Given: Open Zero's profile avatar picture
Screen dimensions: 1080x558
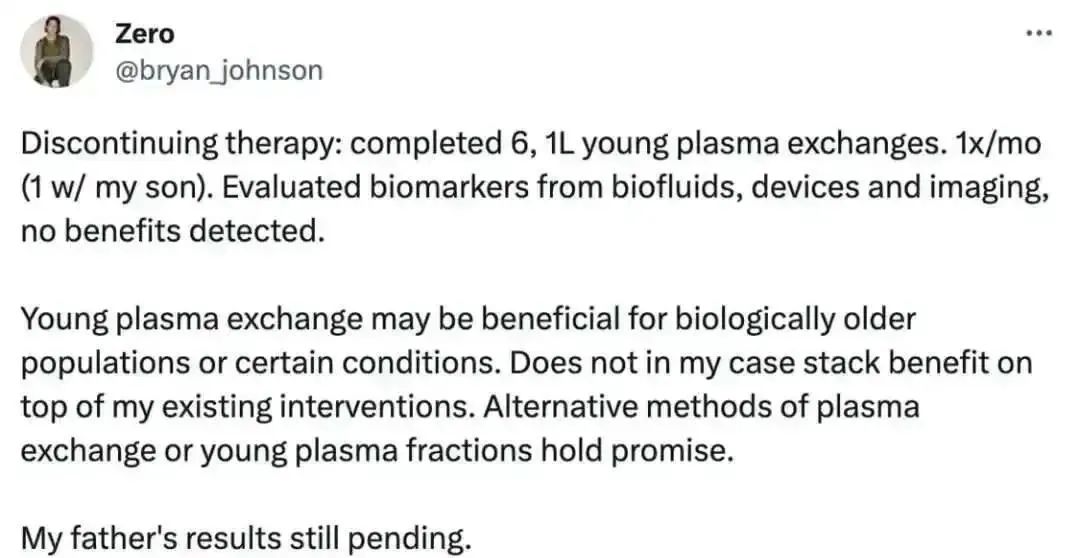Looking at the screenshot, I should [56, 52].
